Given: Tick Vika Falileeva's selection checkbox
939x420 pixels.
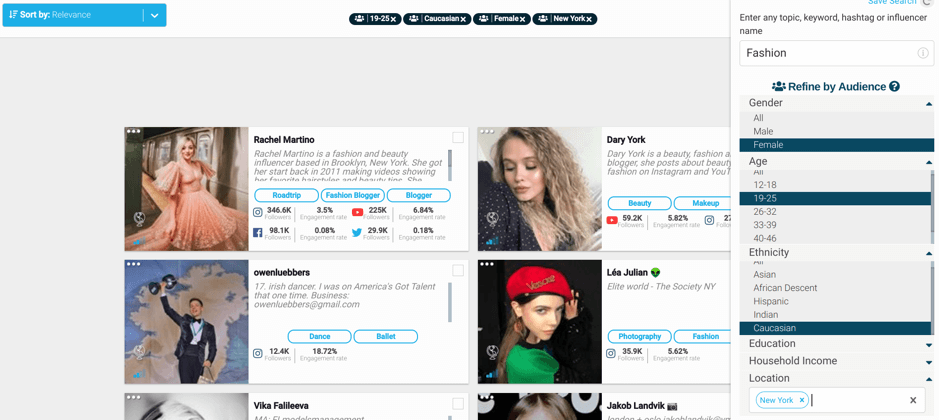Looking at the screenshot, I should 458,404.
